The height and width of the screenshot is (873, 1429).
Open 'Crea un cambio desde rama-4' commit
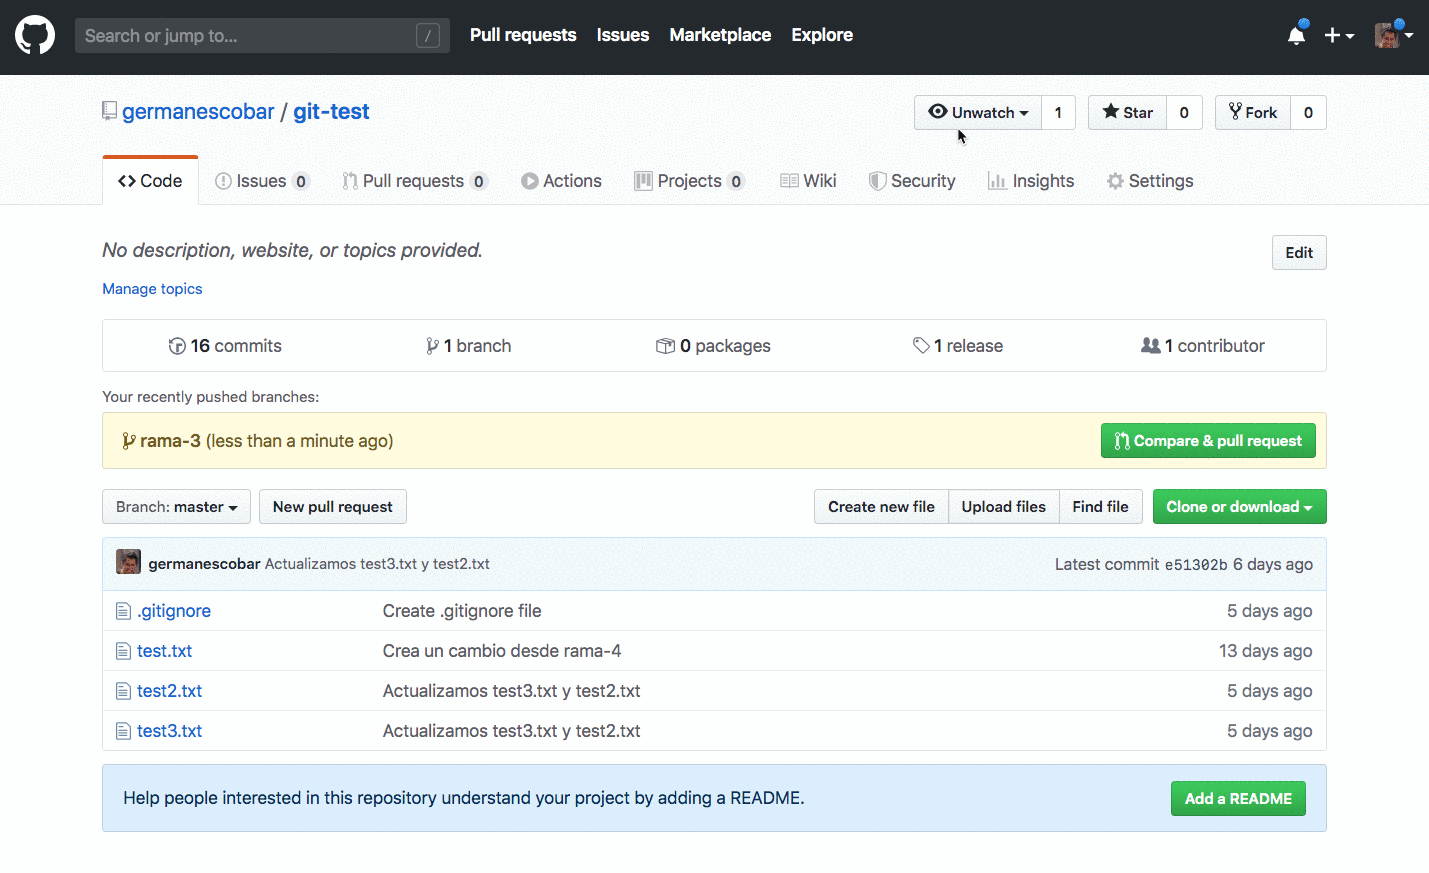[x=502, y=651]
